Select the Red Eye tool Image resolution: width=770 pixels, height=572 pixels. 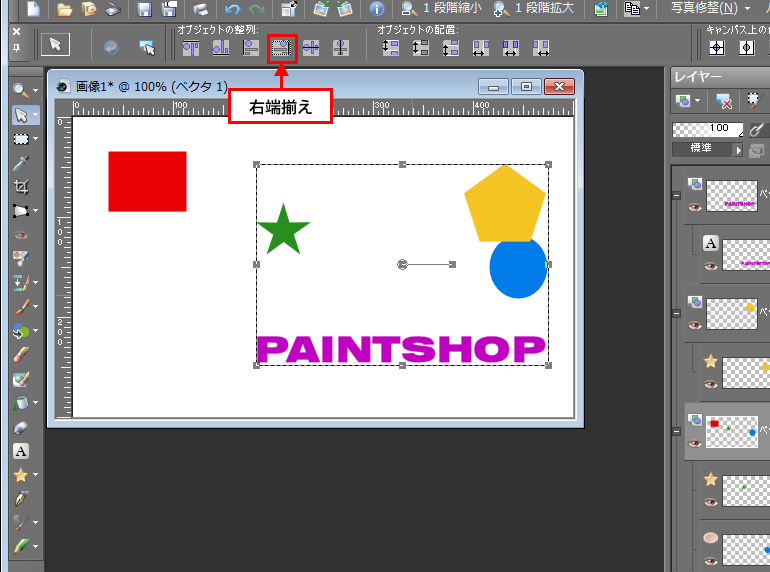(x=21, y=235)
